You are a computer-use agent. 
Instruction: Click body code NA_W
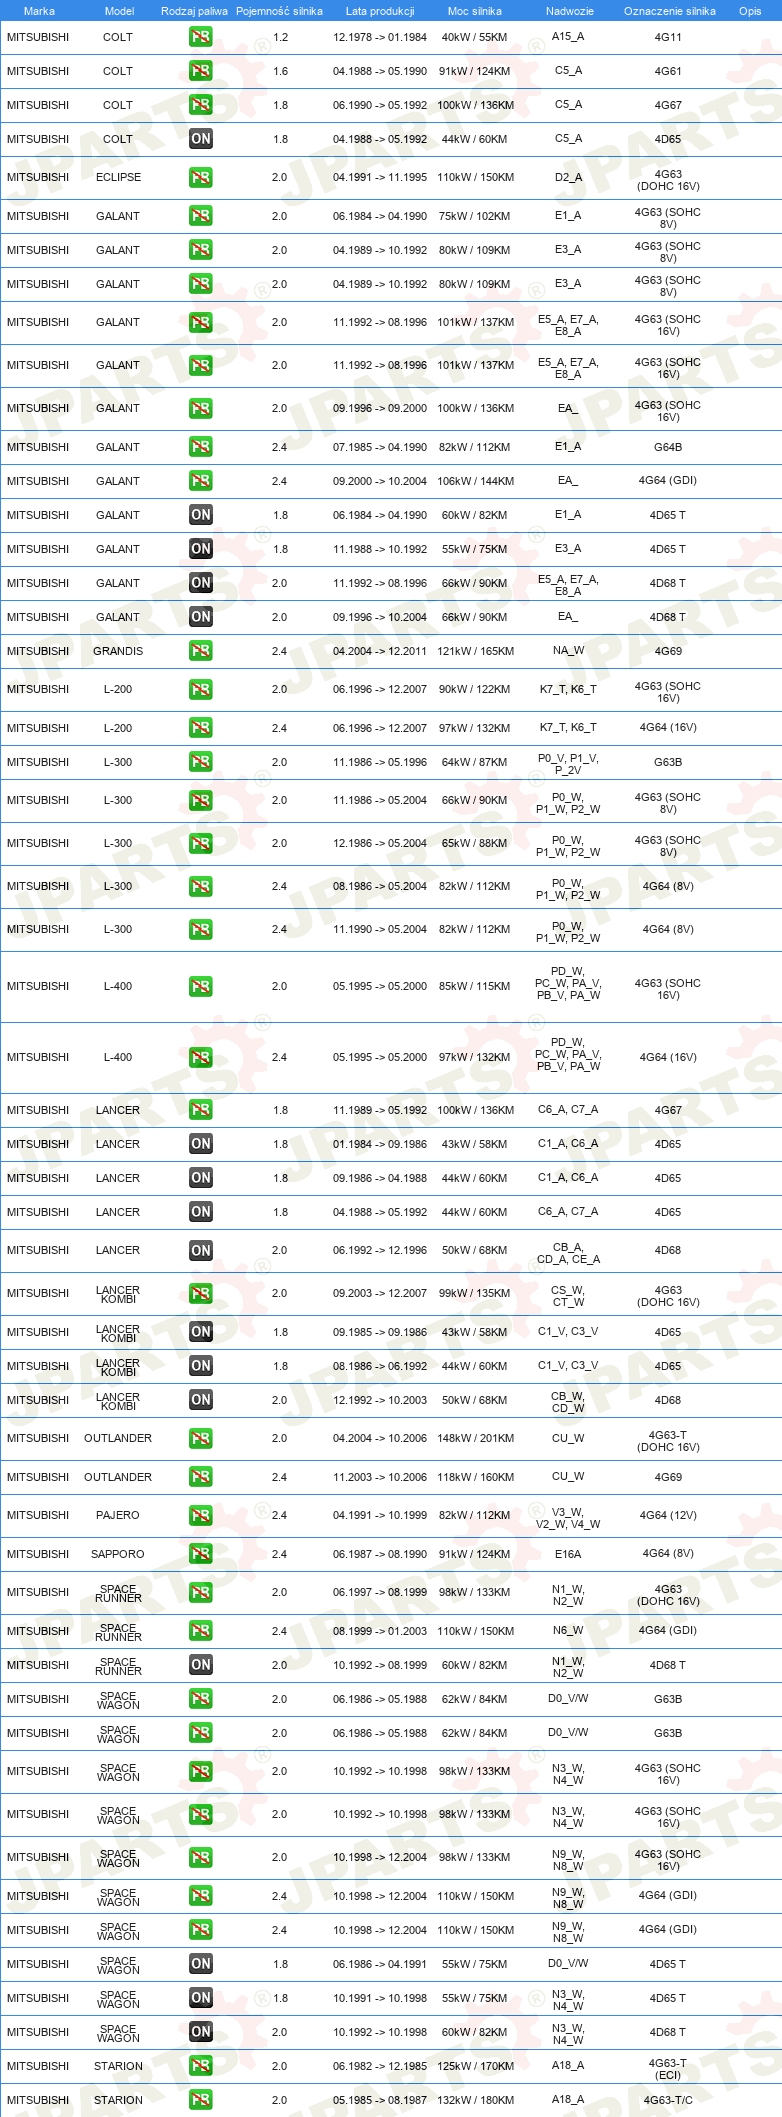pyautogui.click(x=568, y=651)
